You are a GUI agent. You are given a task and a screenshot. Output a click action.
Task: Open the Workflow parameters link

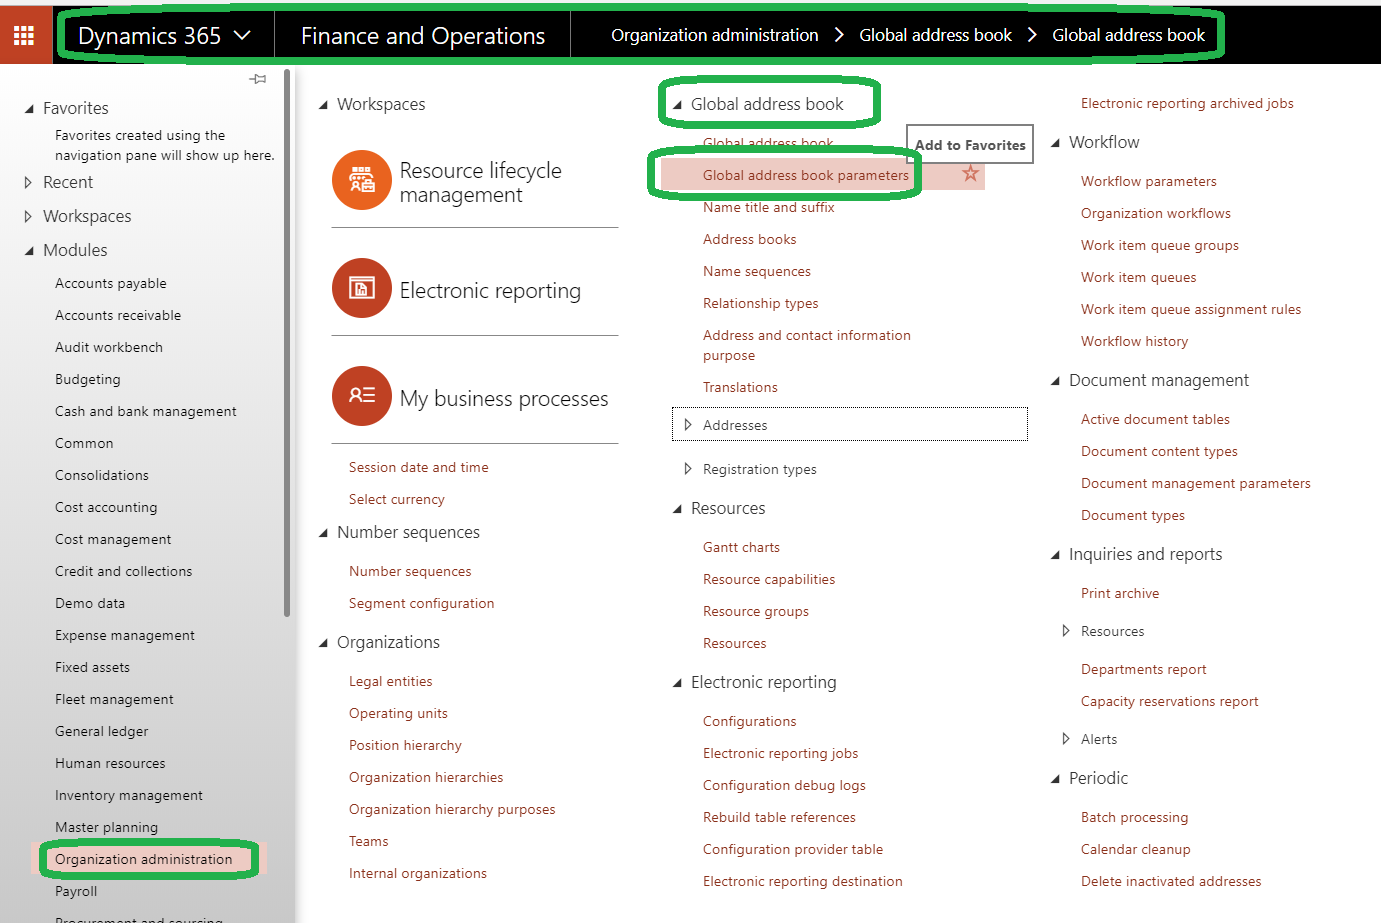coord(1149,181)
